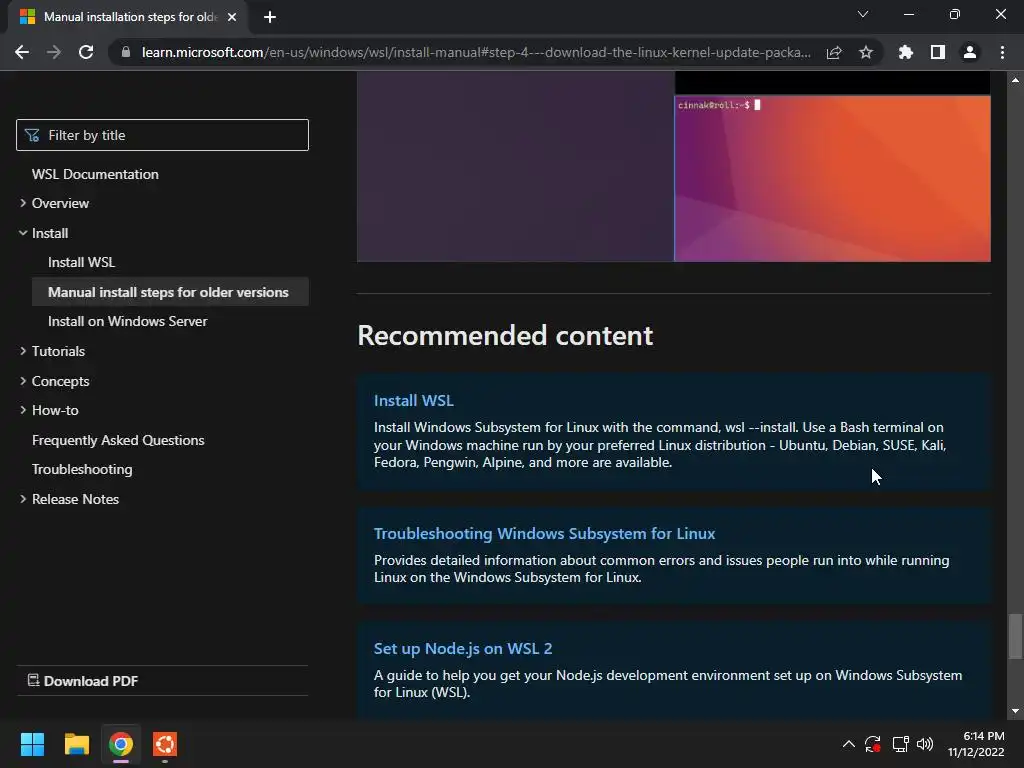Expand the Tutorials section chevron
The image size is (1024, 768).
pos(23,351)
